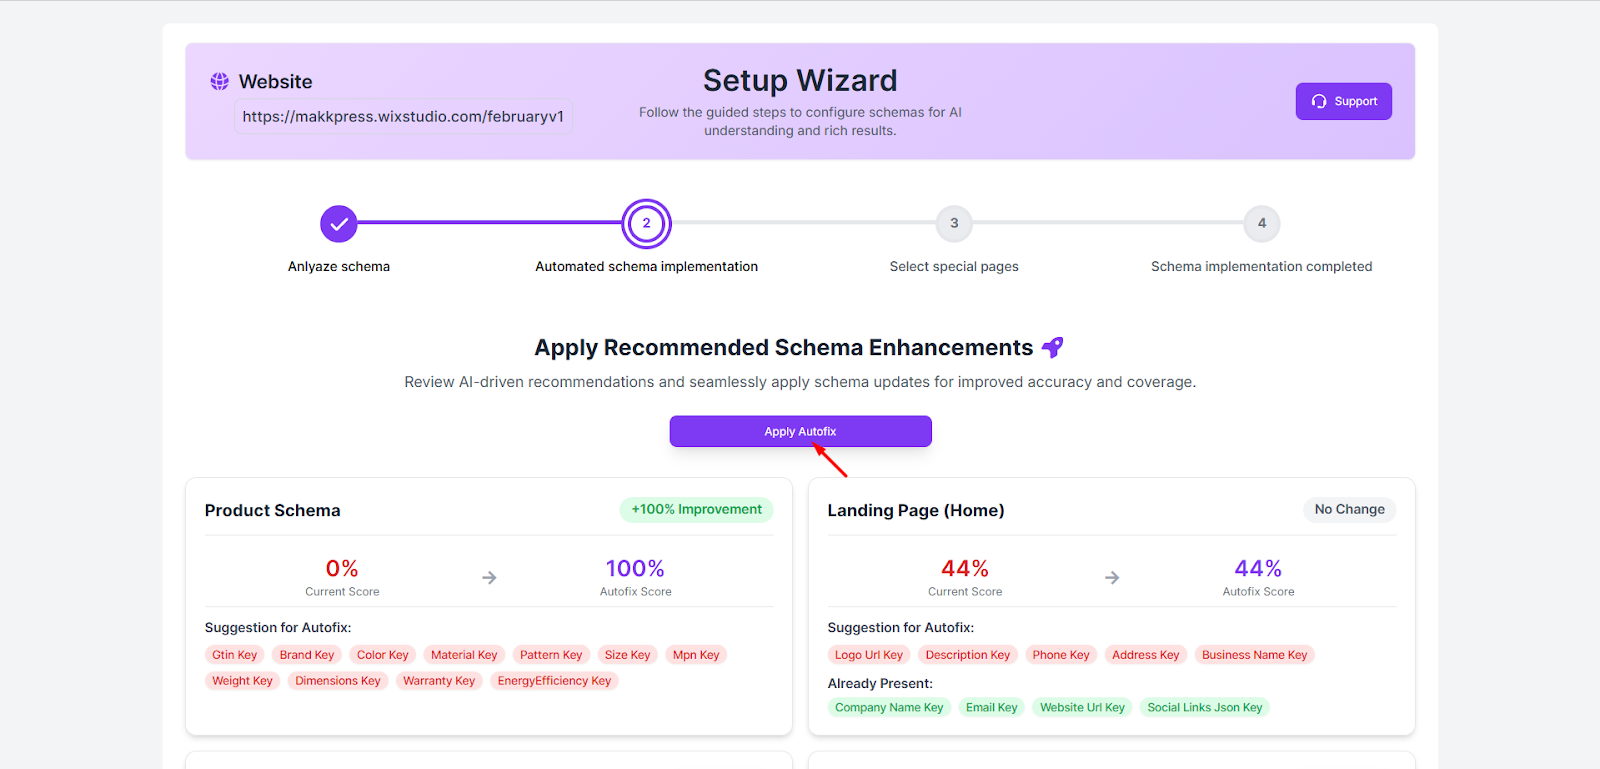Open Schema implementation completed step label

click(x=1261, y=267)
